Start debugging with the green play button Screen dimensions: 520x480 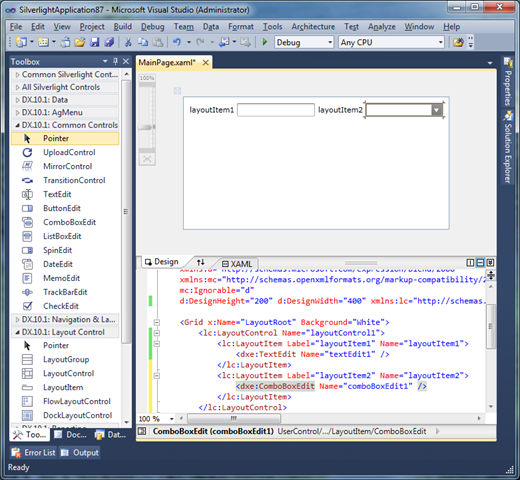[265, 42]
